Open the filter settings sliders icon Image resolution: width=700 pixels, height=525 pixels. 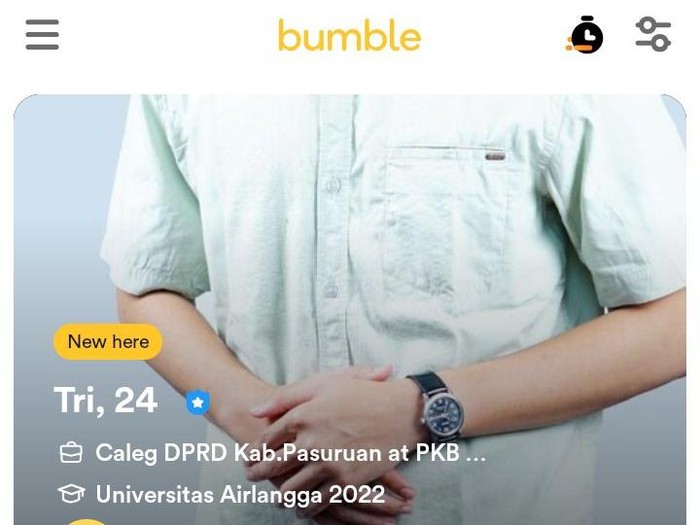point(653,34)
